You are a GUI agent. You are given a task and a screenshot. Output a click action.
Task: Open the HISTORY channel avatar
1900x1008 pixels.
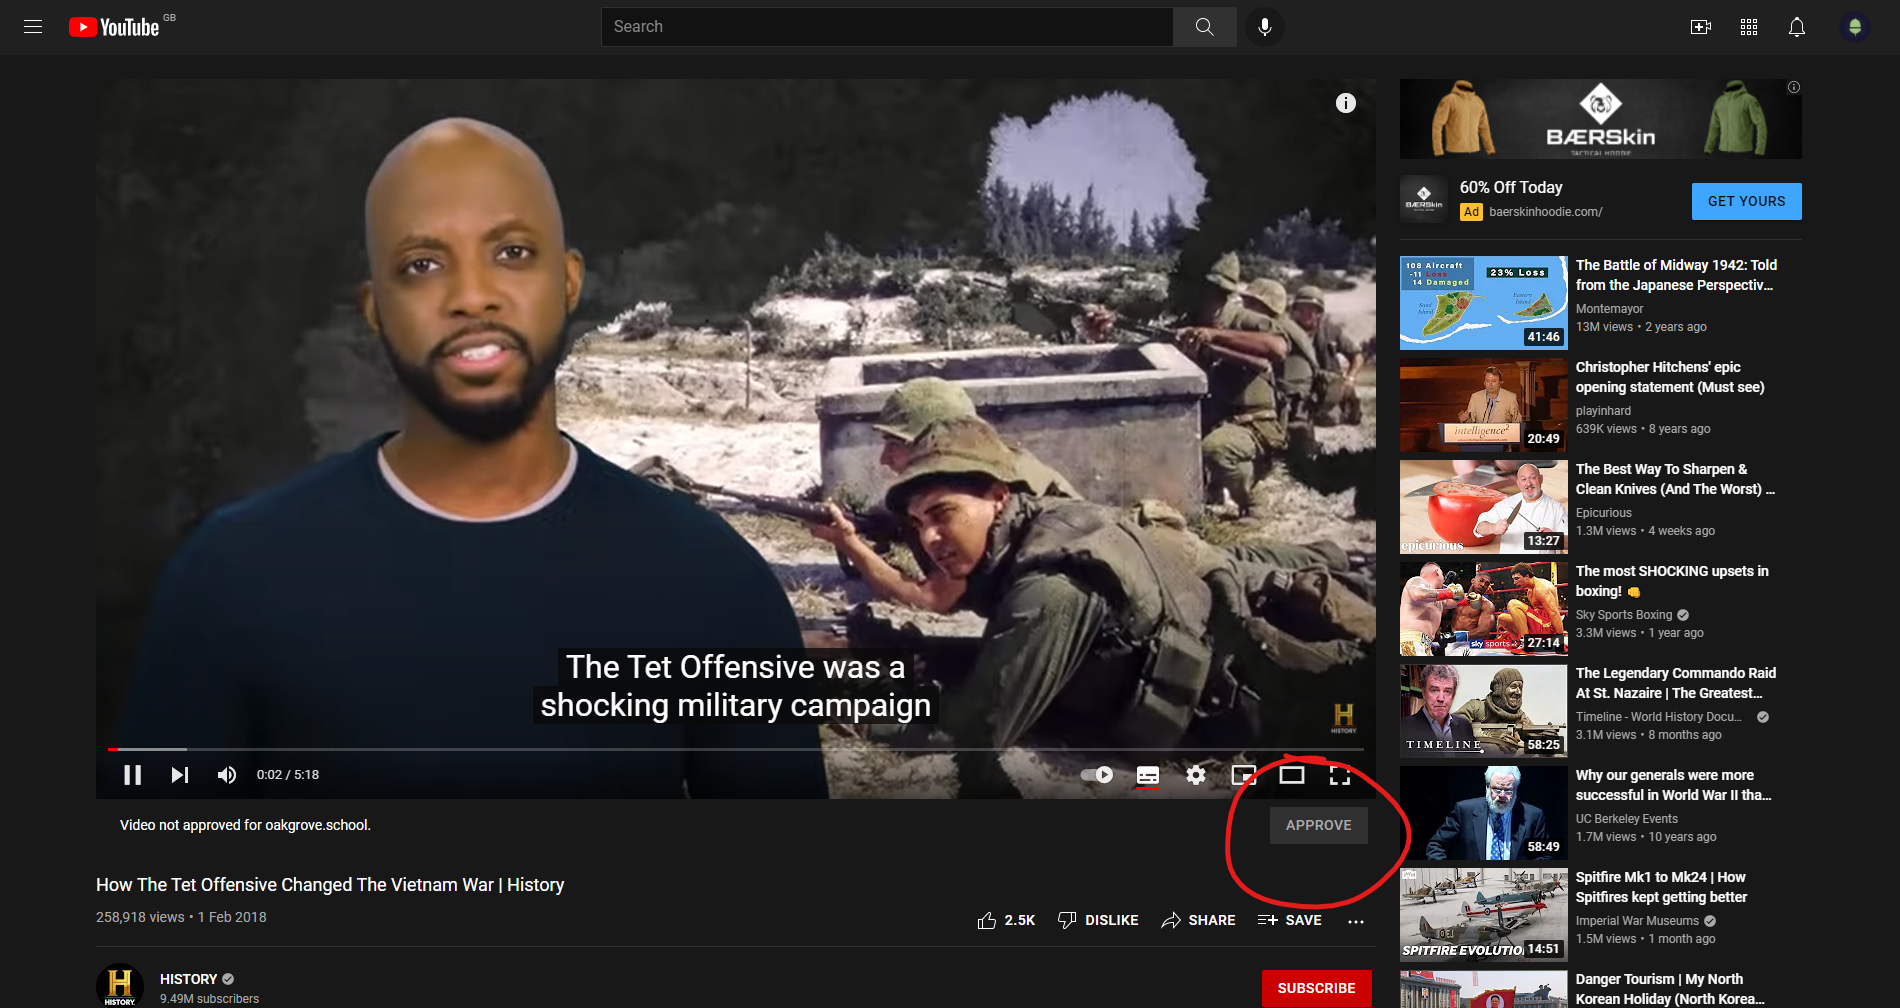pos(120,985)
